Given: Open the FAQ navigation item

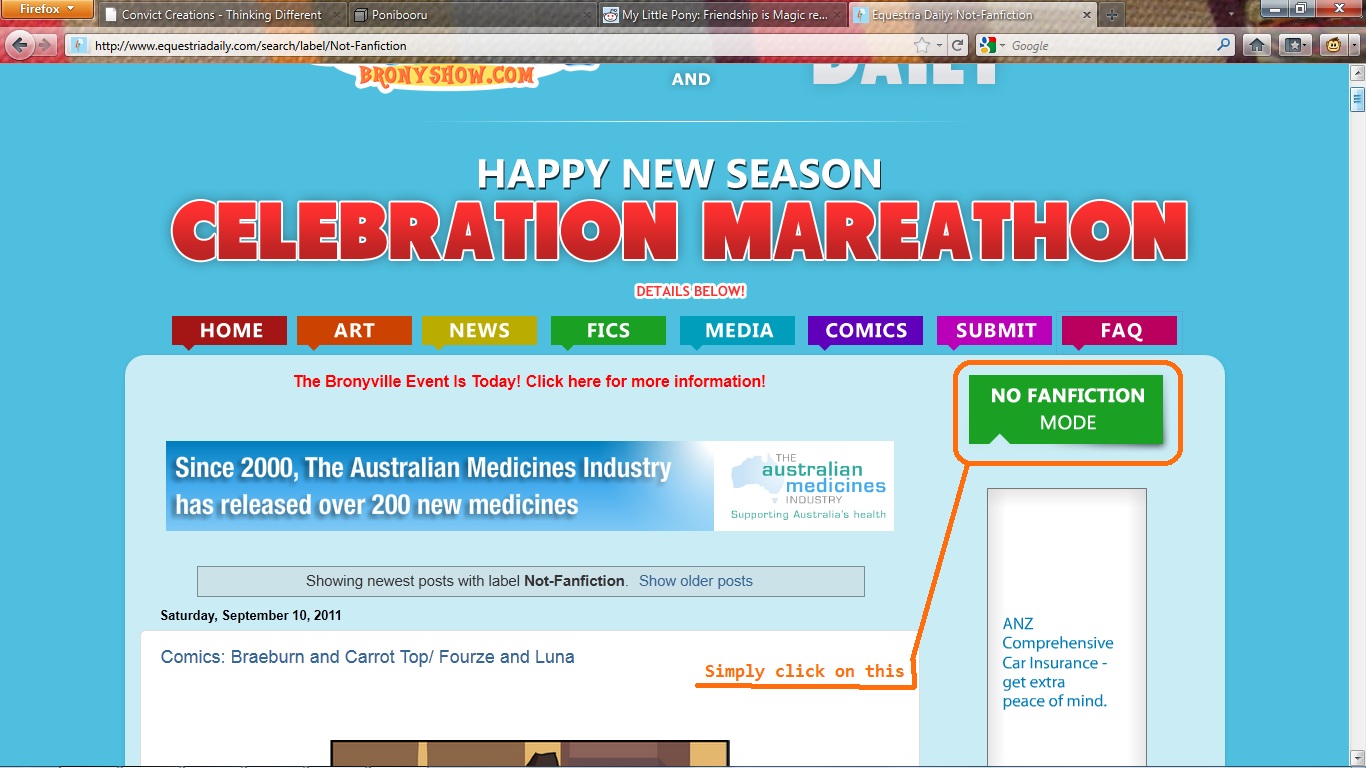Looking at the screenshot, I should point(1120,331).
